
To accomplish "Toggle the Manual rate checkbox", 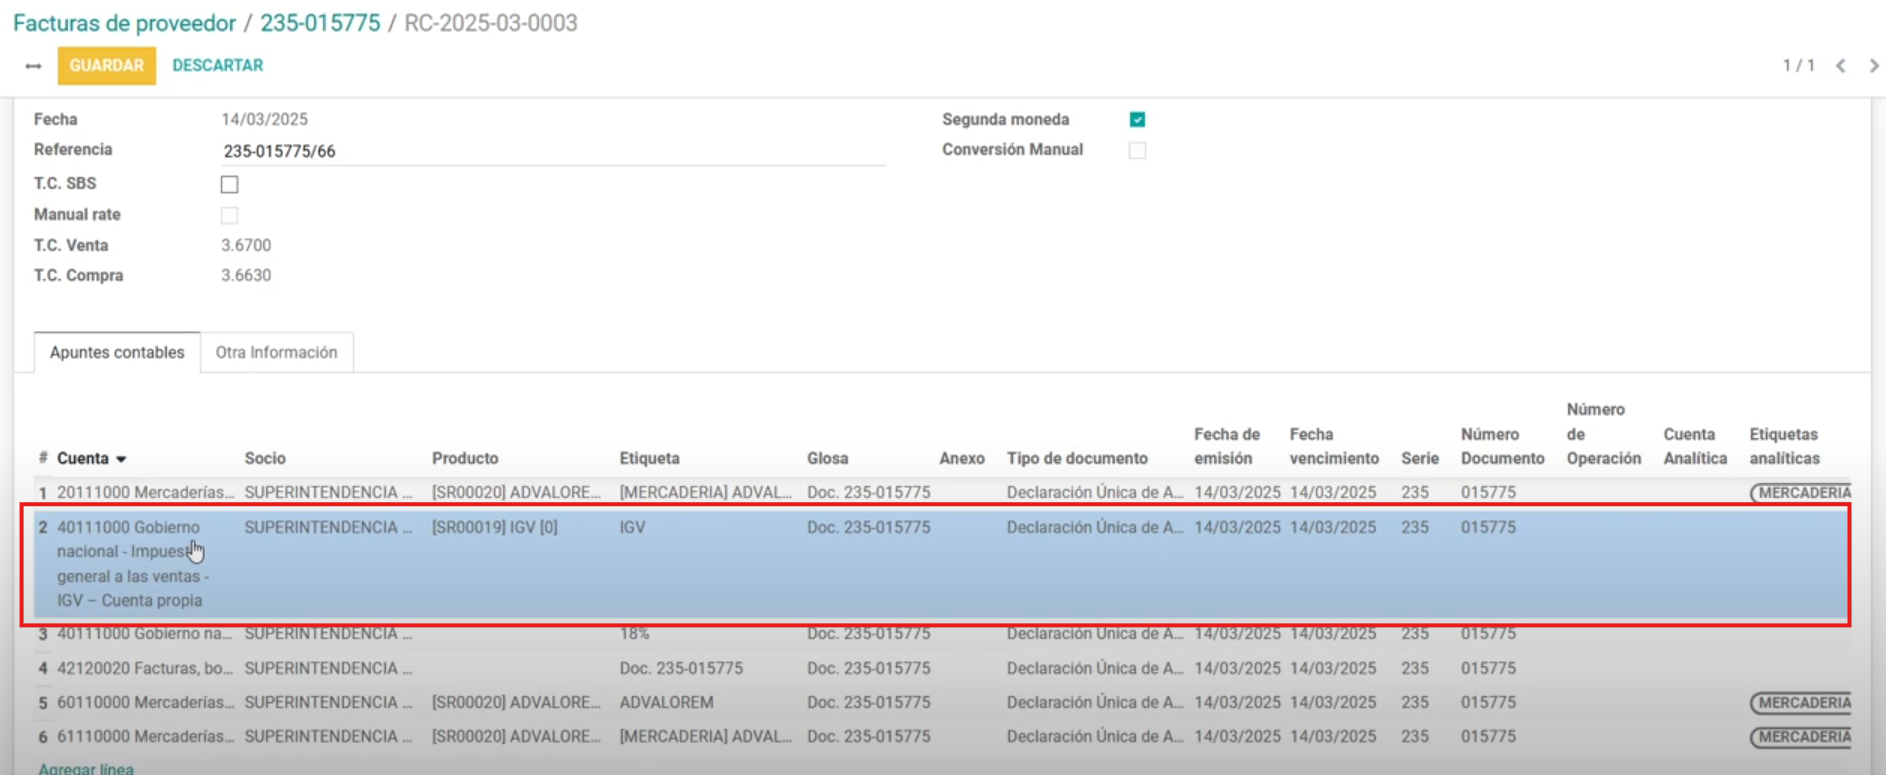I will tap(230, 215).
